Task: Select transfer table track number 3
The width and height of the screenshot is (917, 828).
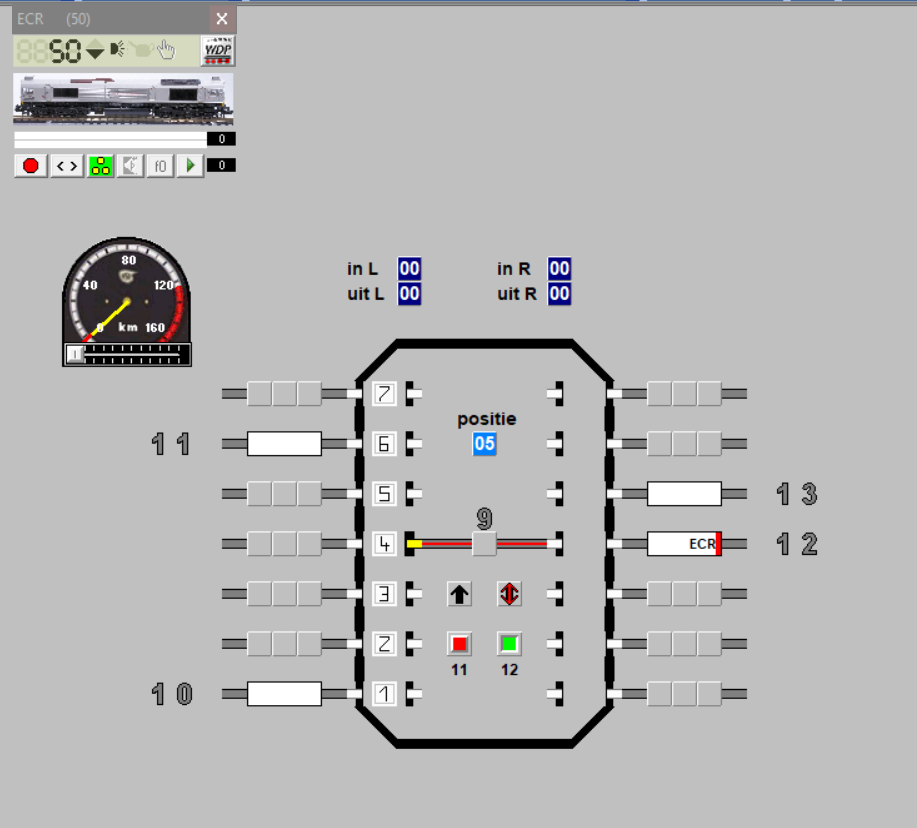Action: pyautogui.click(x=384, y=594)
